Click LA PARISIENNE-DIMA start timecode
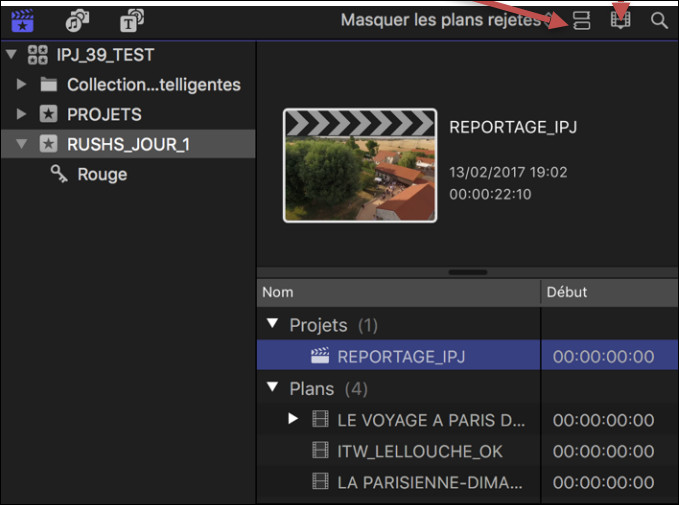 603,482
